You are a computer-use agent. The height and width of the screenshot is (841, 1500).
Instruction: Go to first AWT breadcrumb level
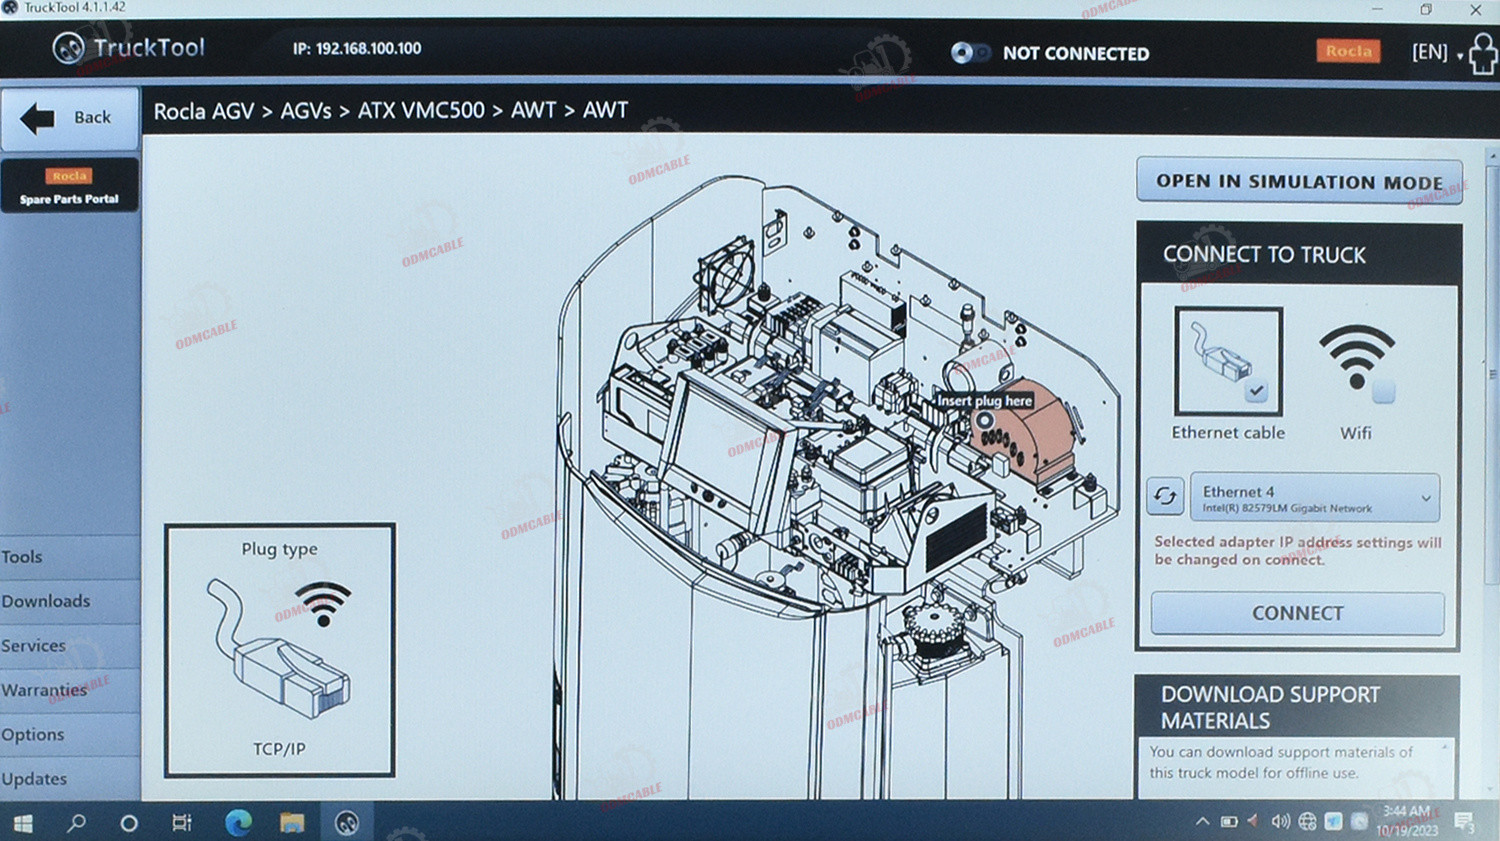tap(533, 111)
